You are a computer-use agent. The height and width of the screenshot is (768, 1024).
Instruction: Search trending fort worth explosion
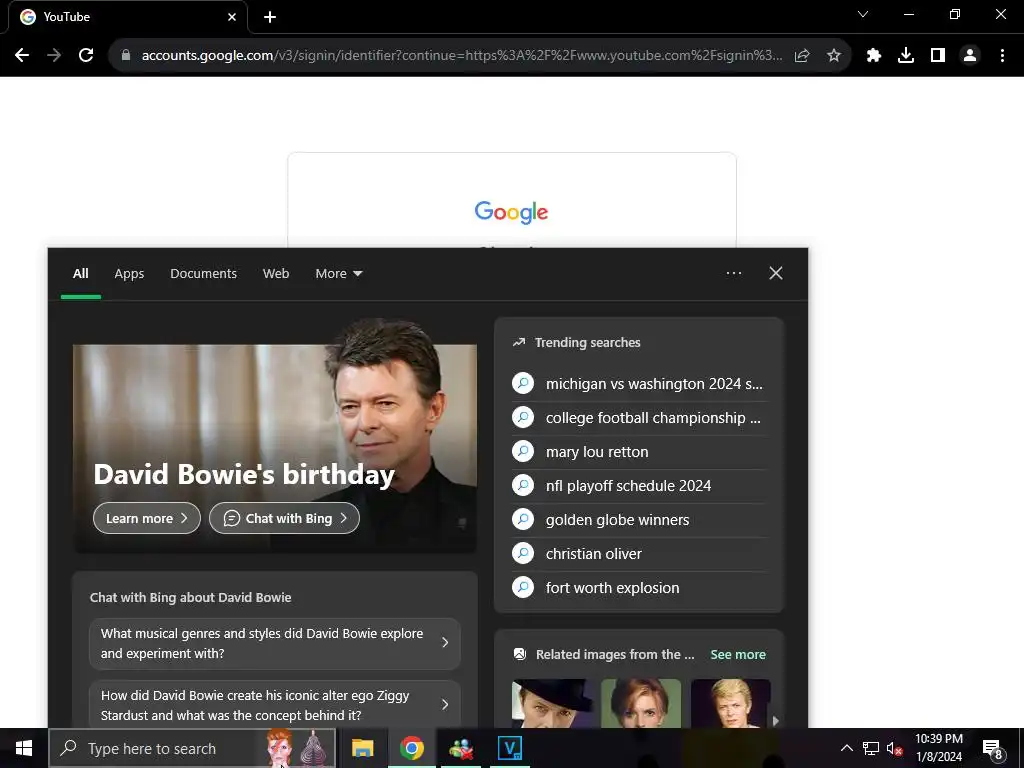pyautogui.click(x=639, y=587)
